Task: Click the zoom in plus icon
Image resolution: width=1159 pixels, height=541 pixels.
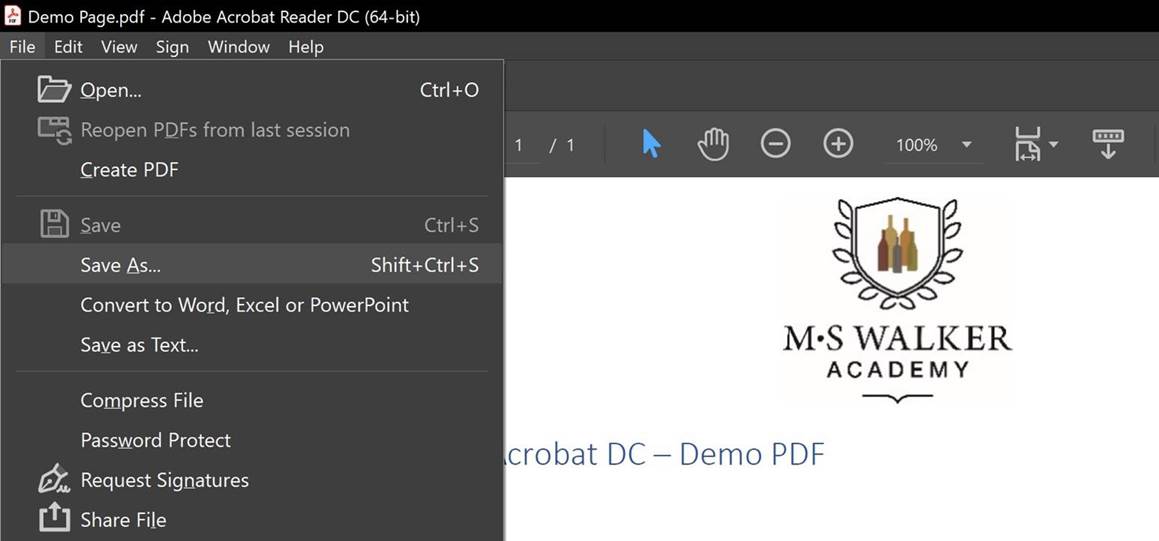Action: pos(838,144)
